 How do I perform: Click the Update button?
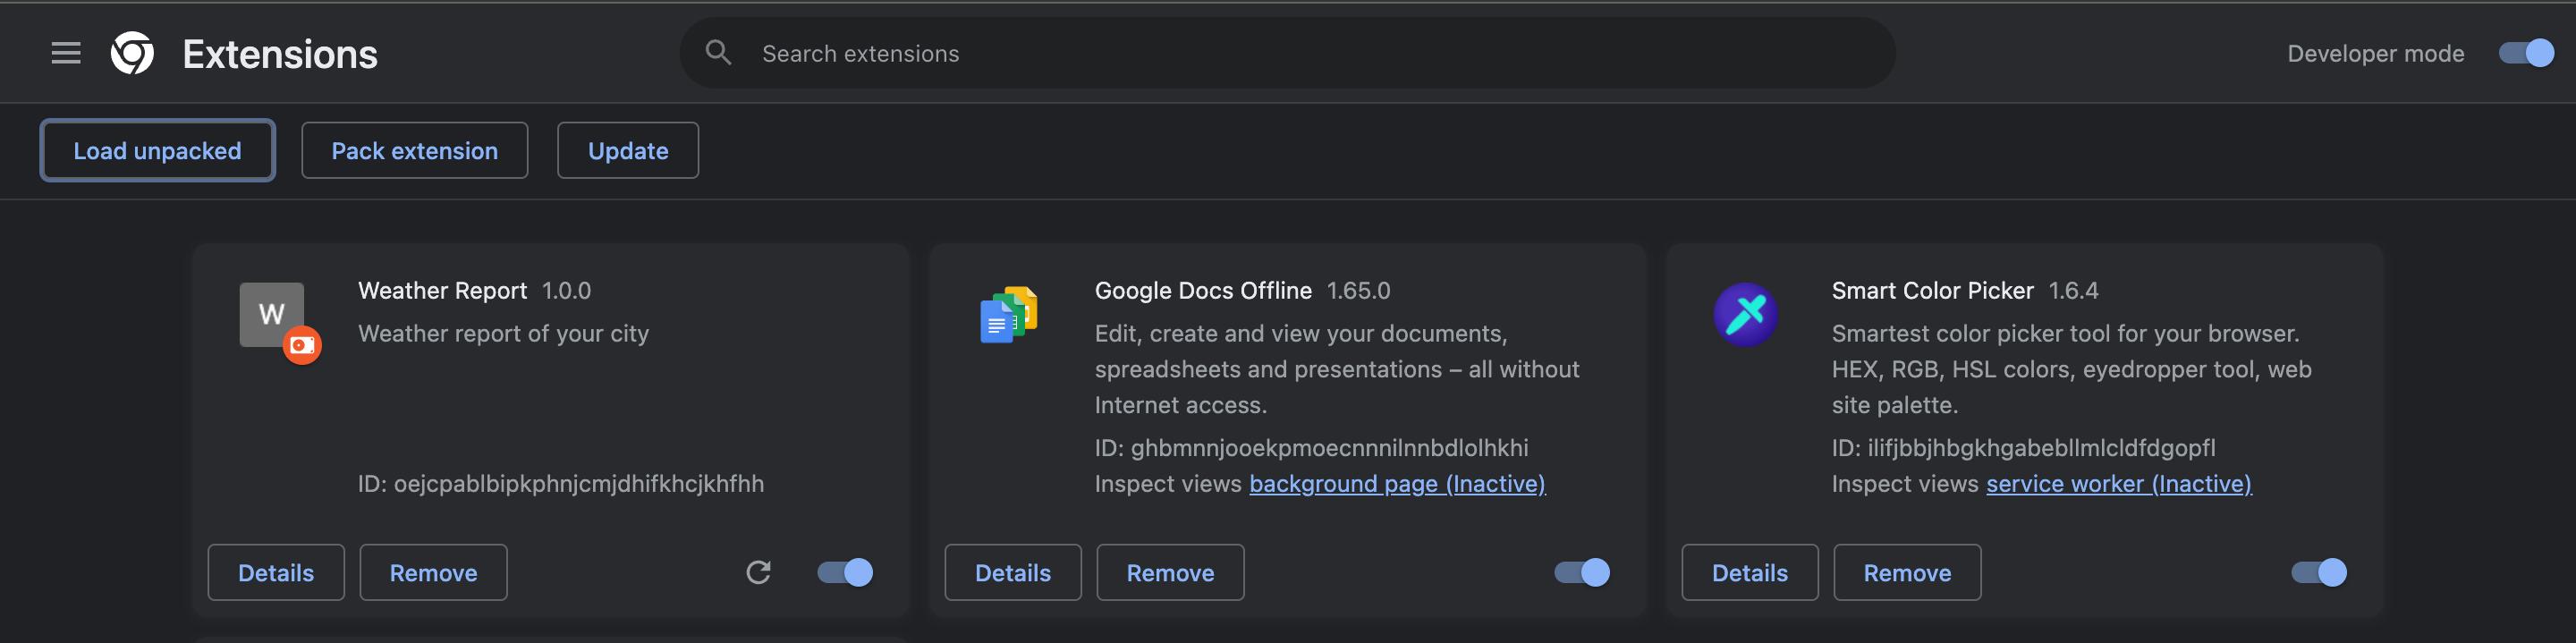[628, 150]
